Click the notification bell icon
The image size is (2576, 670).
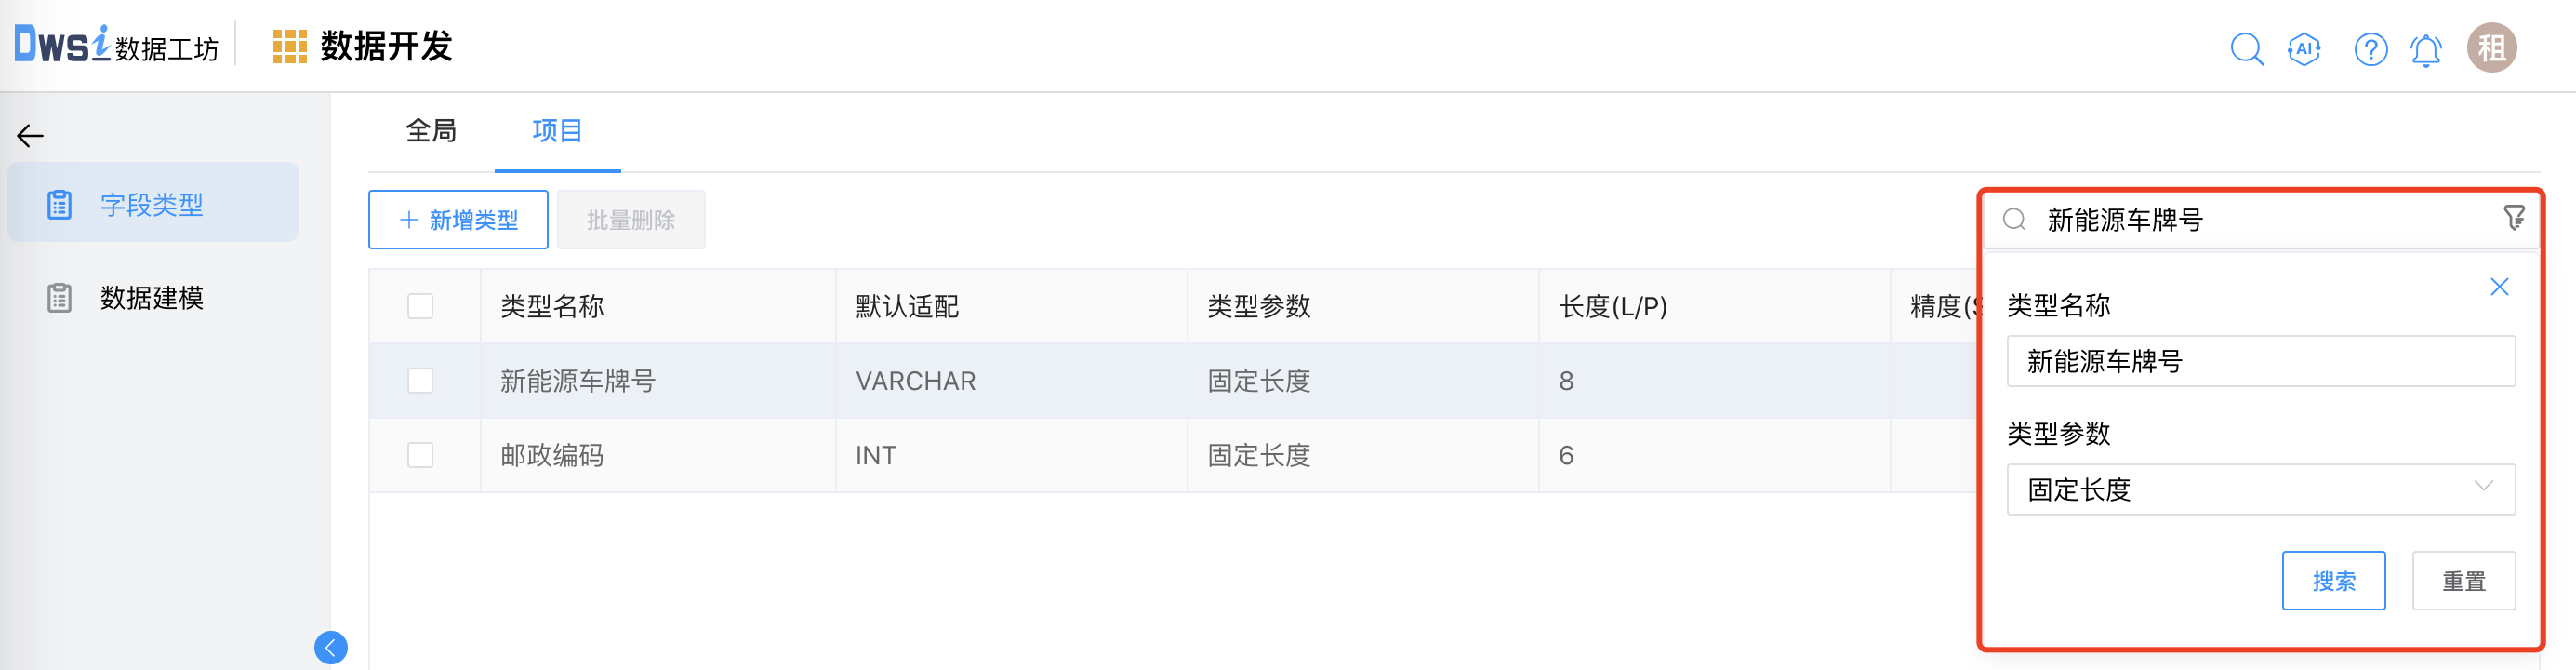tap(2426, 48)
